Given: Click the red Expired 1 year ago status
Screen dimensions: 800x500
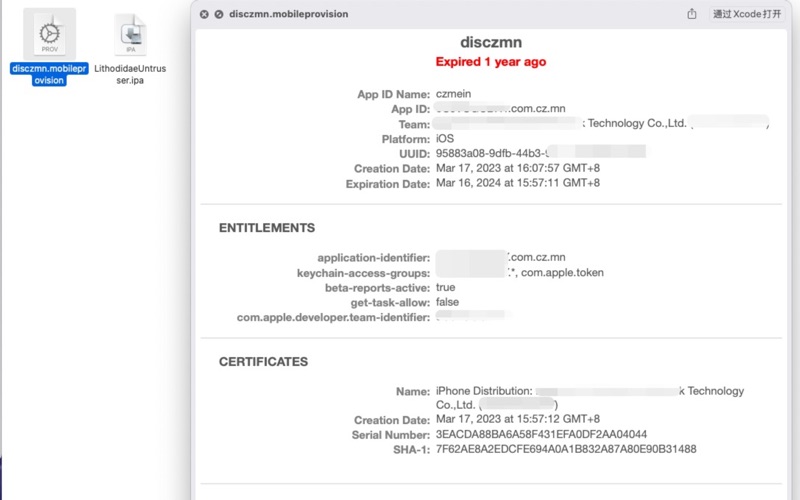Looking at the screenshot, I should pyautogui.click(x=490, y=62).
